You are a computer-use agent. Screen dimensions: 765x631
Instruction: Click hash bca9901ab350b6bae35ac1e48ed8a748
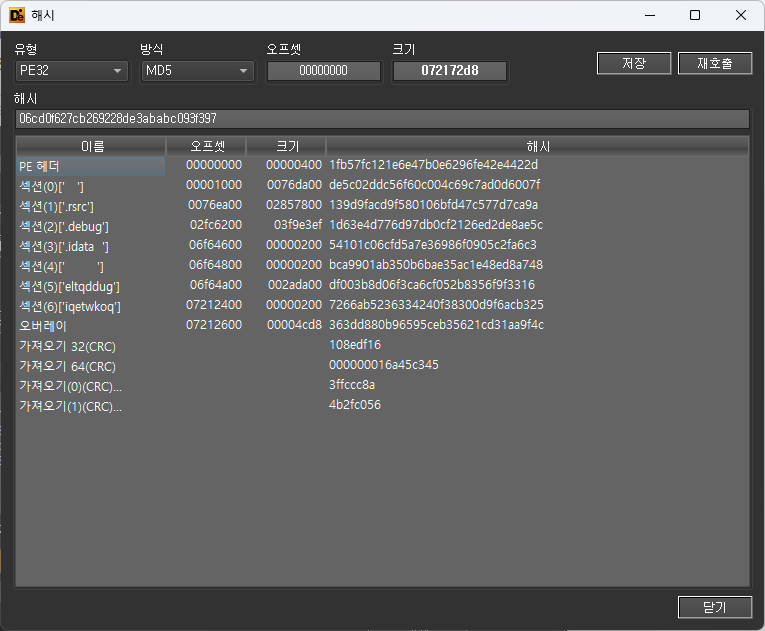(436, 265)
